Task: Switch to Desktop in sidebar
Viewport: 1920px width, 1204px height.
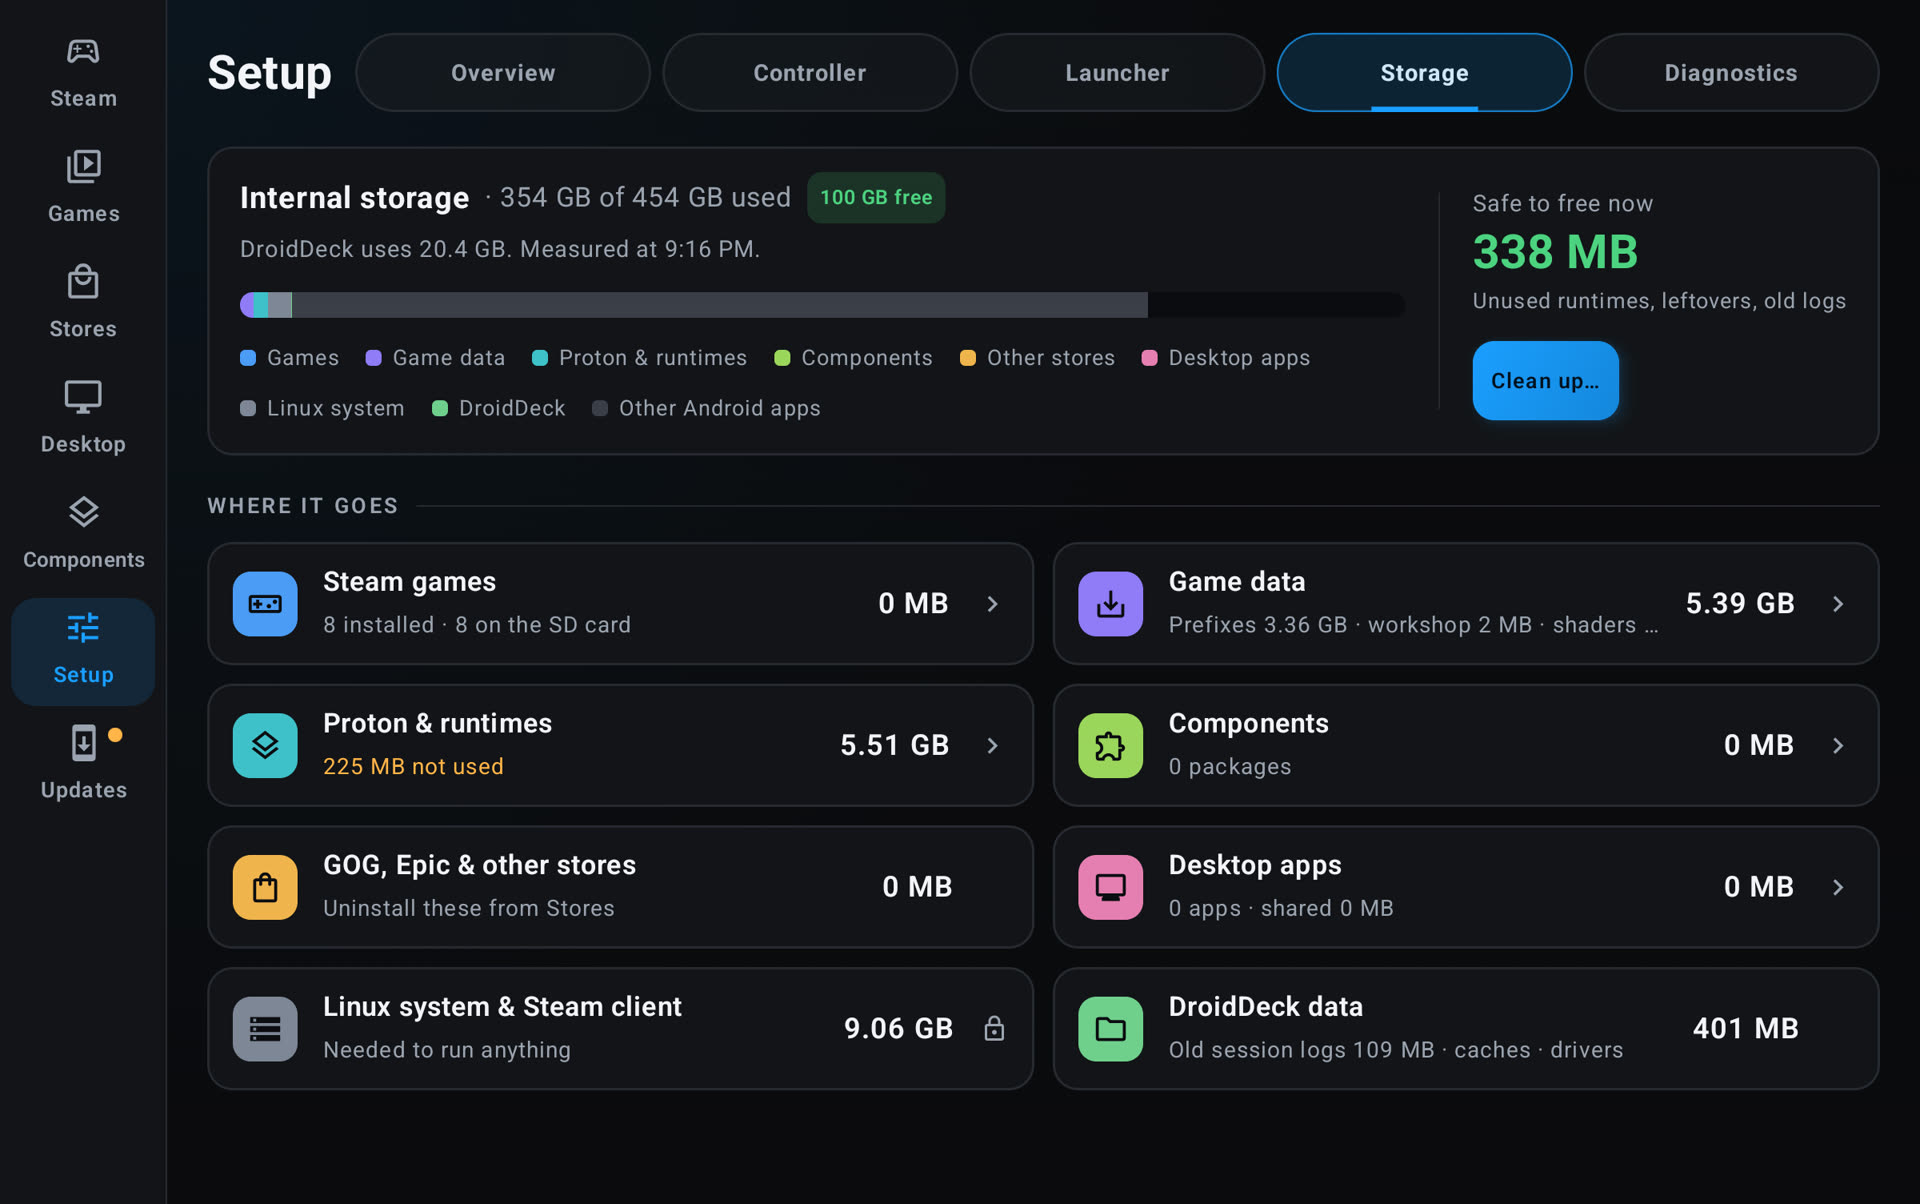Action: point(83,417)
